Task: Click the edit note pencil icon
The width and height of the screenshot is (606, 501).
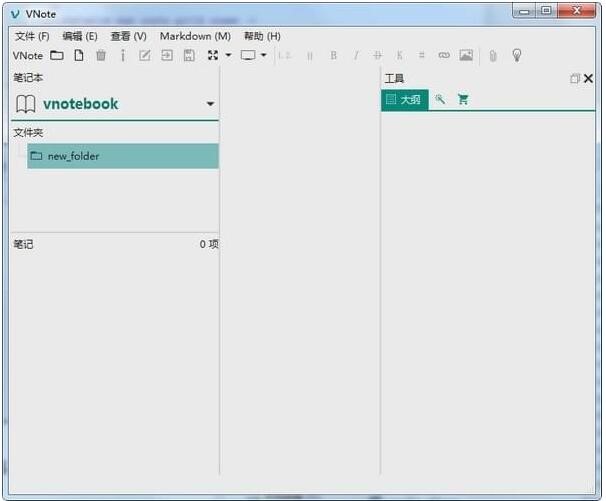Action: pos(145,56)
